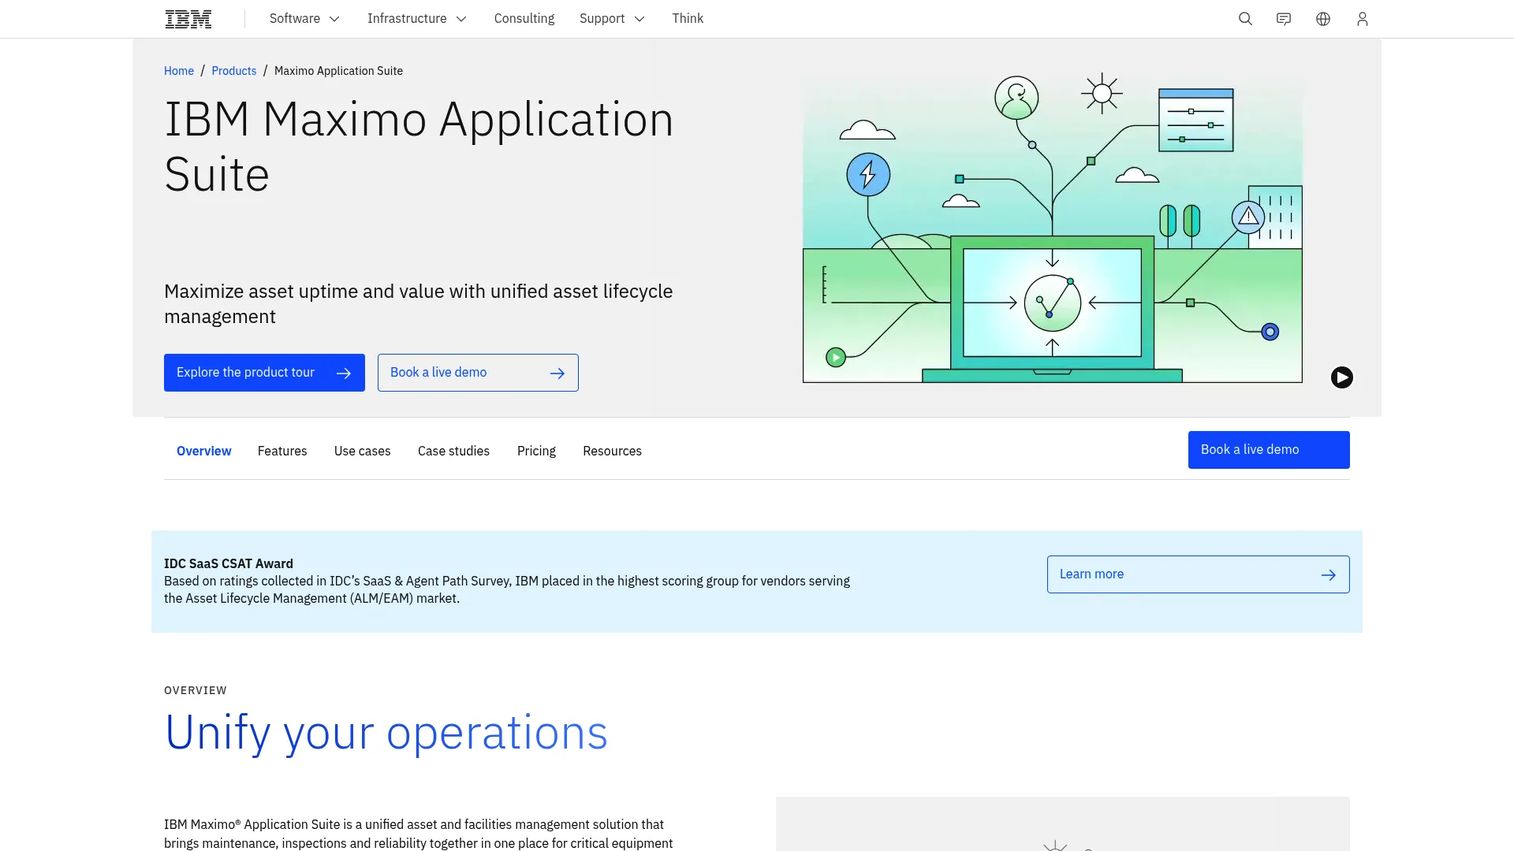Click Learn more in the award banner

pyautogui.click(x=1198, y=574)
